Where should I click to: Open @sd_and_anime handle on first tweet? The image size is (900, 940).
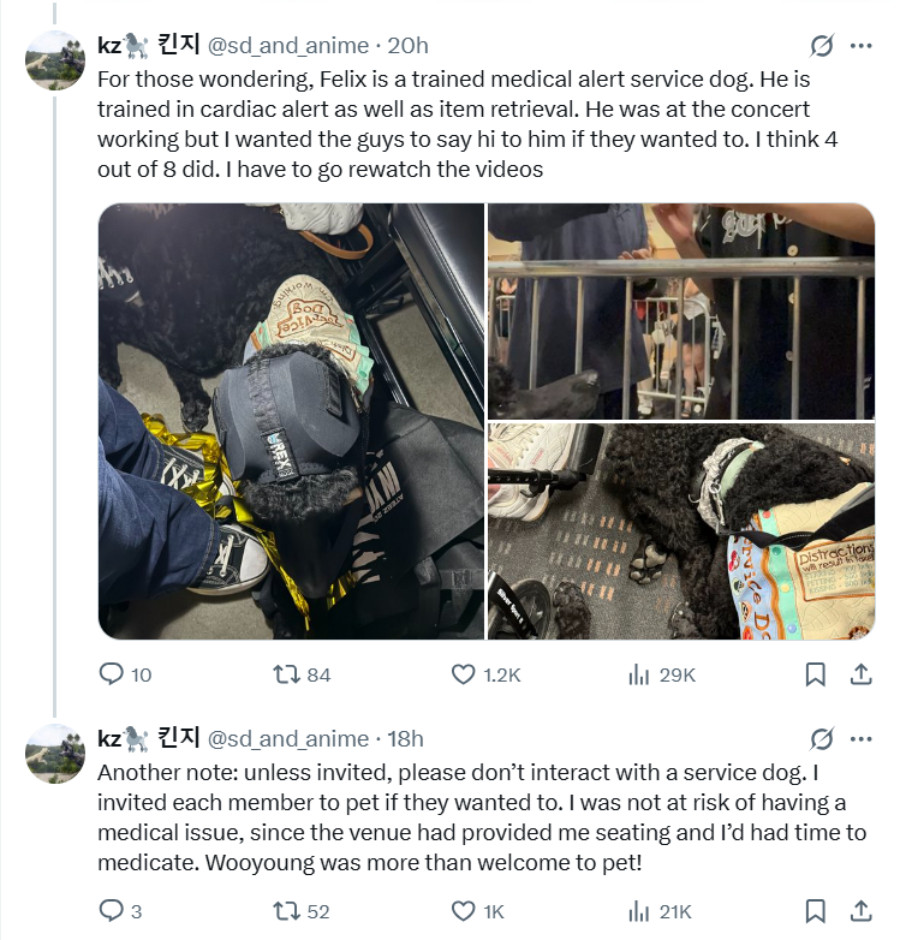(288, 46)
